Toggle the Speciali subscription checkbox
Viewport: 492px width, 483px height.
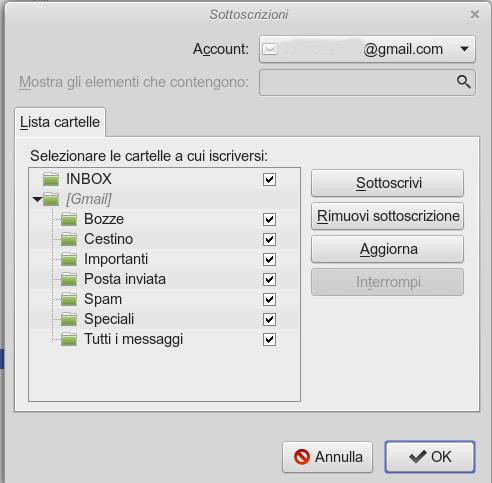(x=269, y=319)
